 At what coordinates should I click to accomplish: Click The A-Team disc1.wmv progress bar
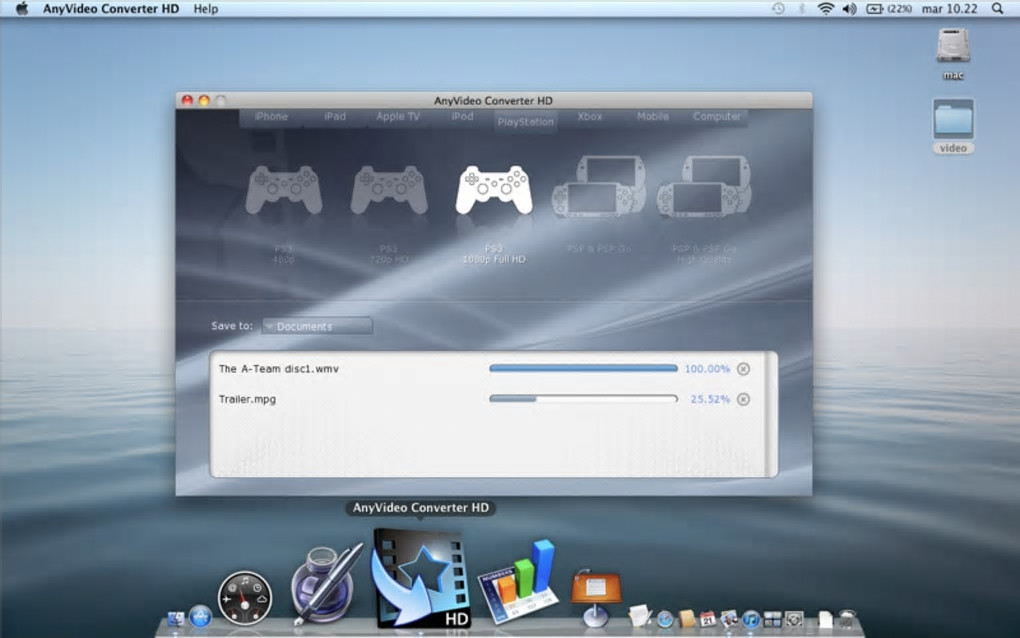584,369
